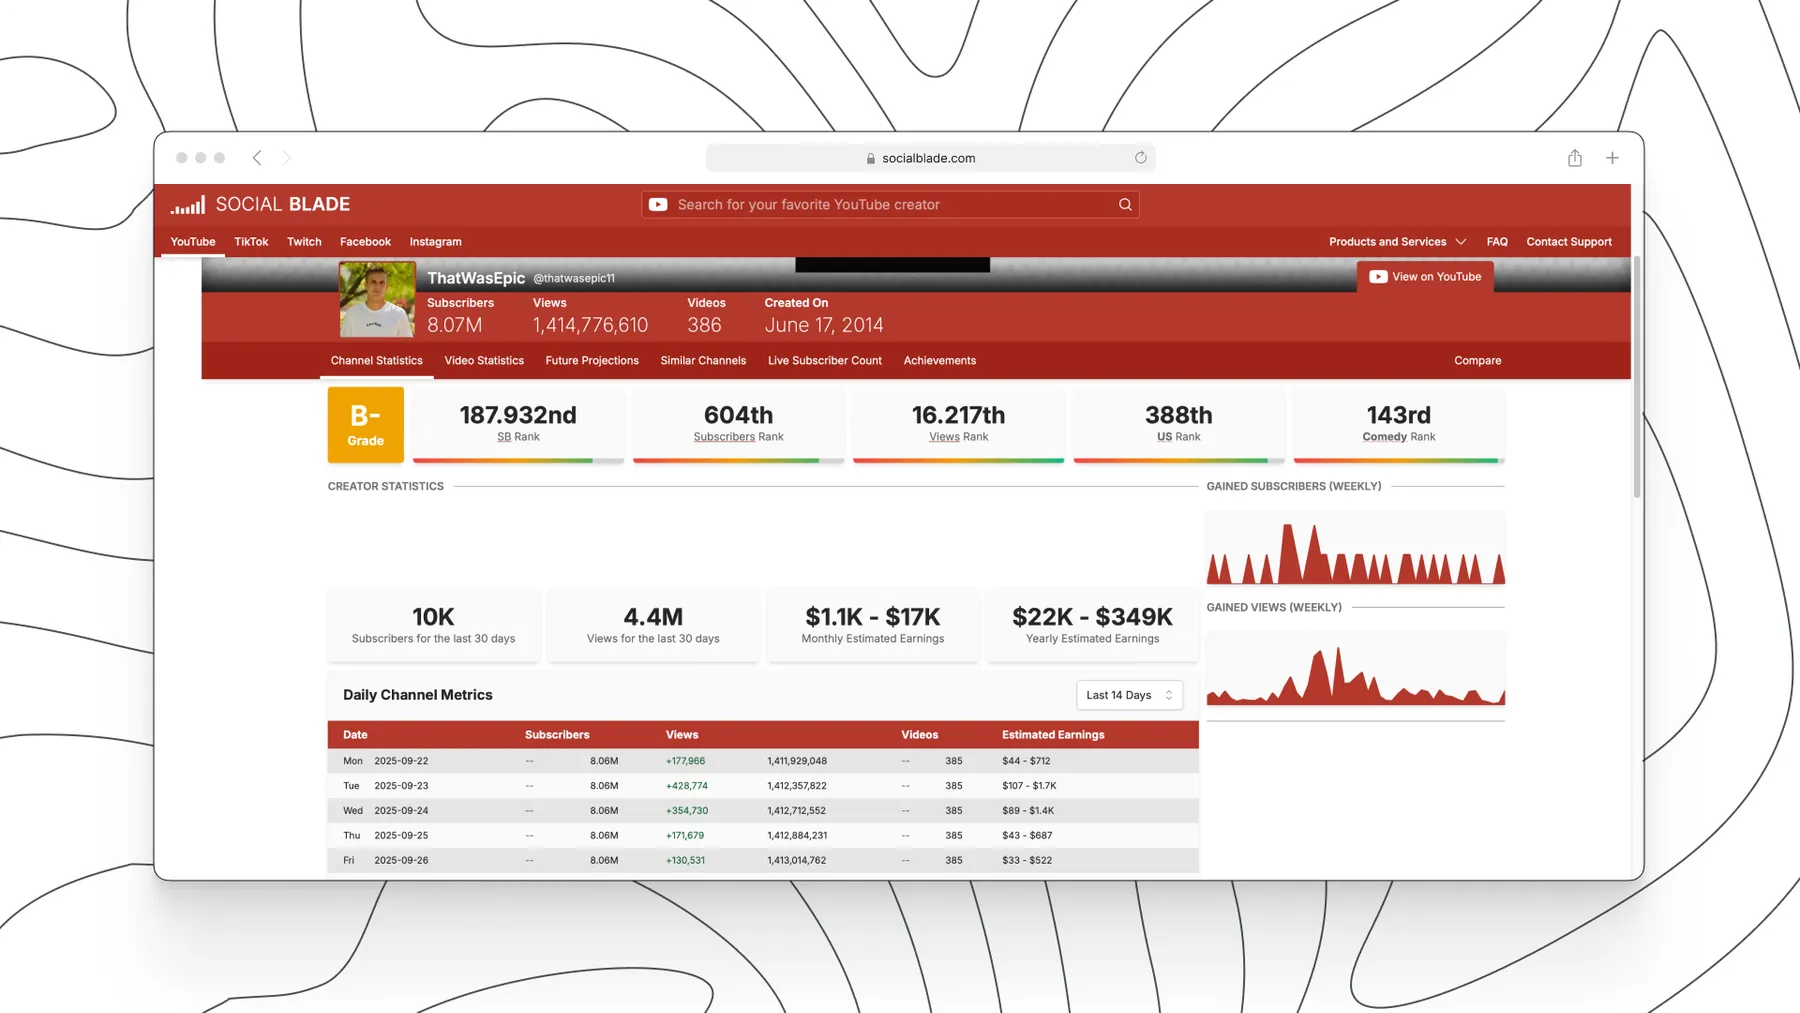This screenshot has width=1800, height=1013.
Task: Click the 604th Subscribers Rank card
Action: [739, 425]
